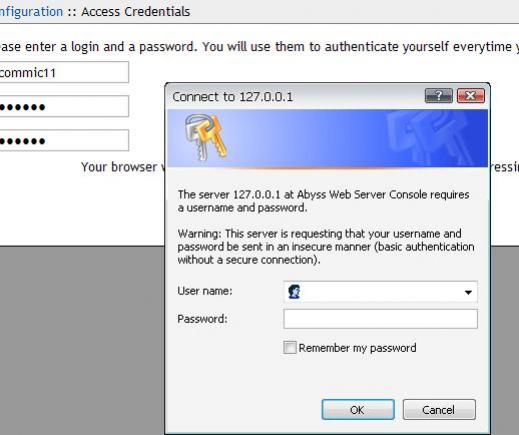Image resolution: width=519 pixels, height=435 pixels.
Task: Click the first masked password field on page
Action: [x=63, y=106]
